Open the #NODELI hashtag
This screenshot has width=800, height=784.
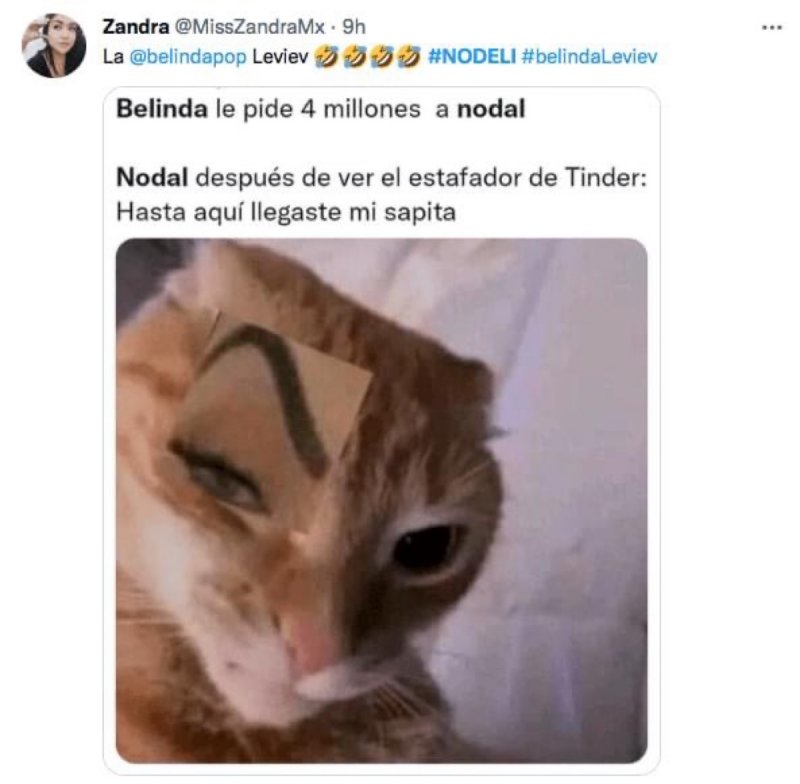[x=472, y=56]
